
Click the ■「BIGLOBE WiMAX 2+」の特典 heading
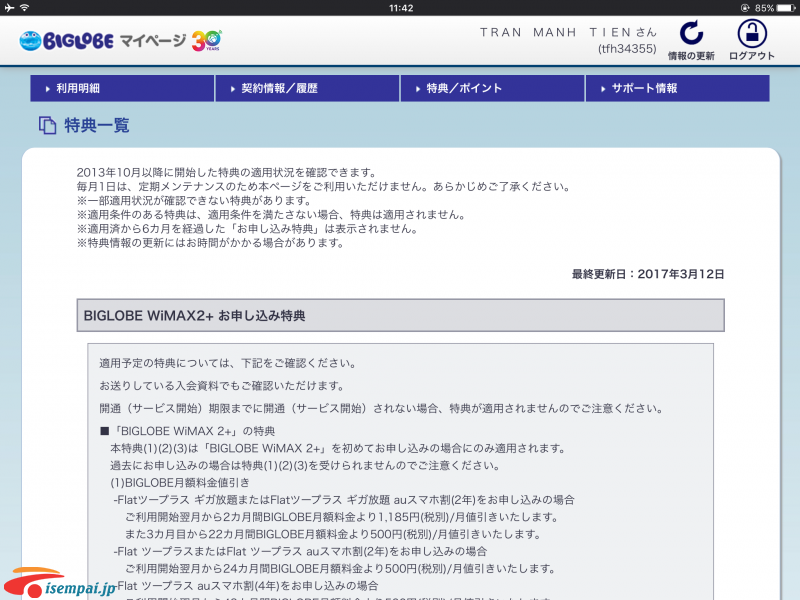click(x=188, y=431)
